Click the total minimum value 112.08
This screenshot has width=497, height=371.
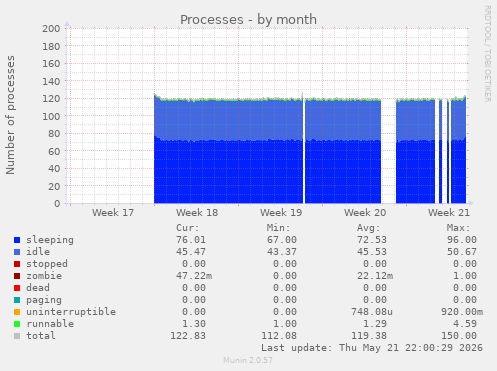[x=279, y=336]
